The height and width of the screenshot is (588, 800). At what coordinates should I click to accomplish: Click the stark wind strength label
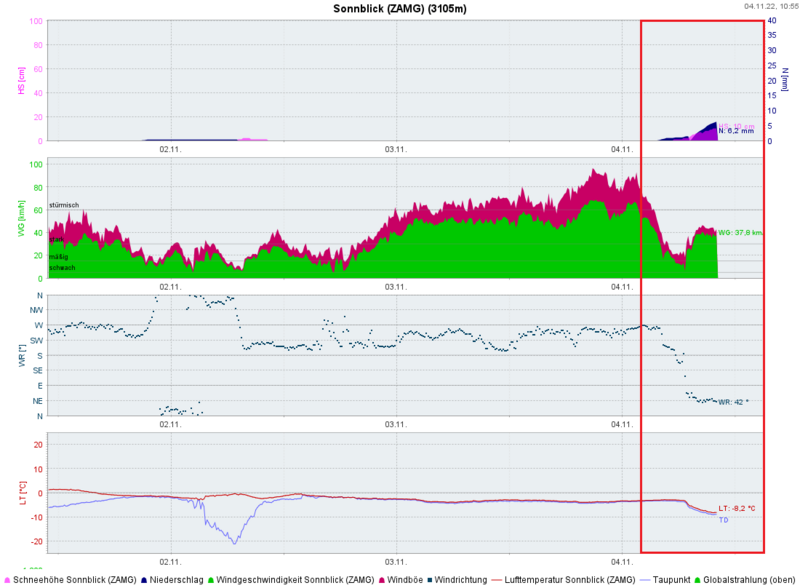[x=57, y=239]
